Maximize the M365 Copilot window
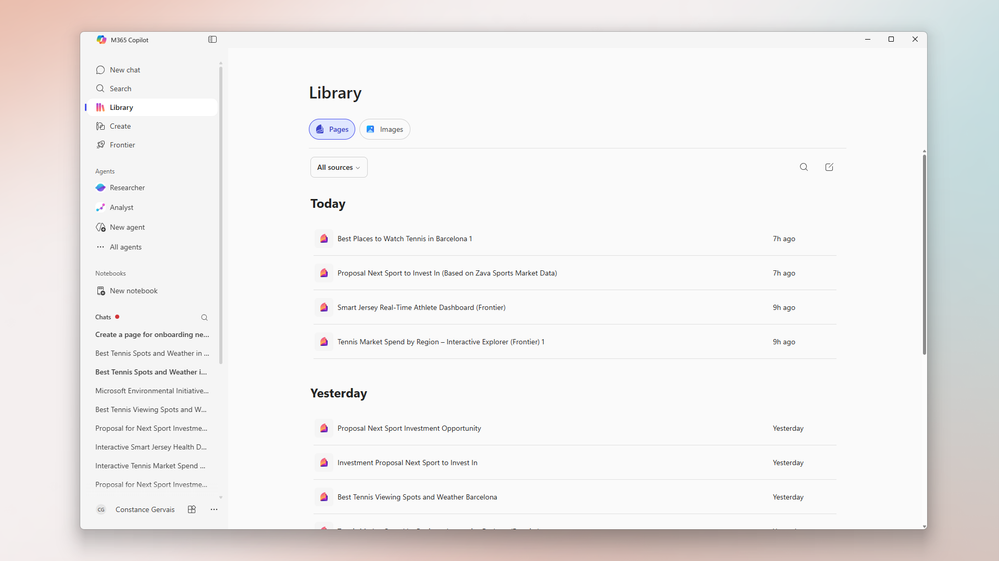Viewport: 999px width, 561px height. 891,39
